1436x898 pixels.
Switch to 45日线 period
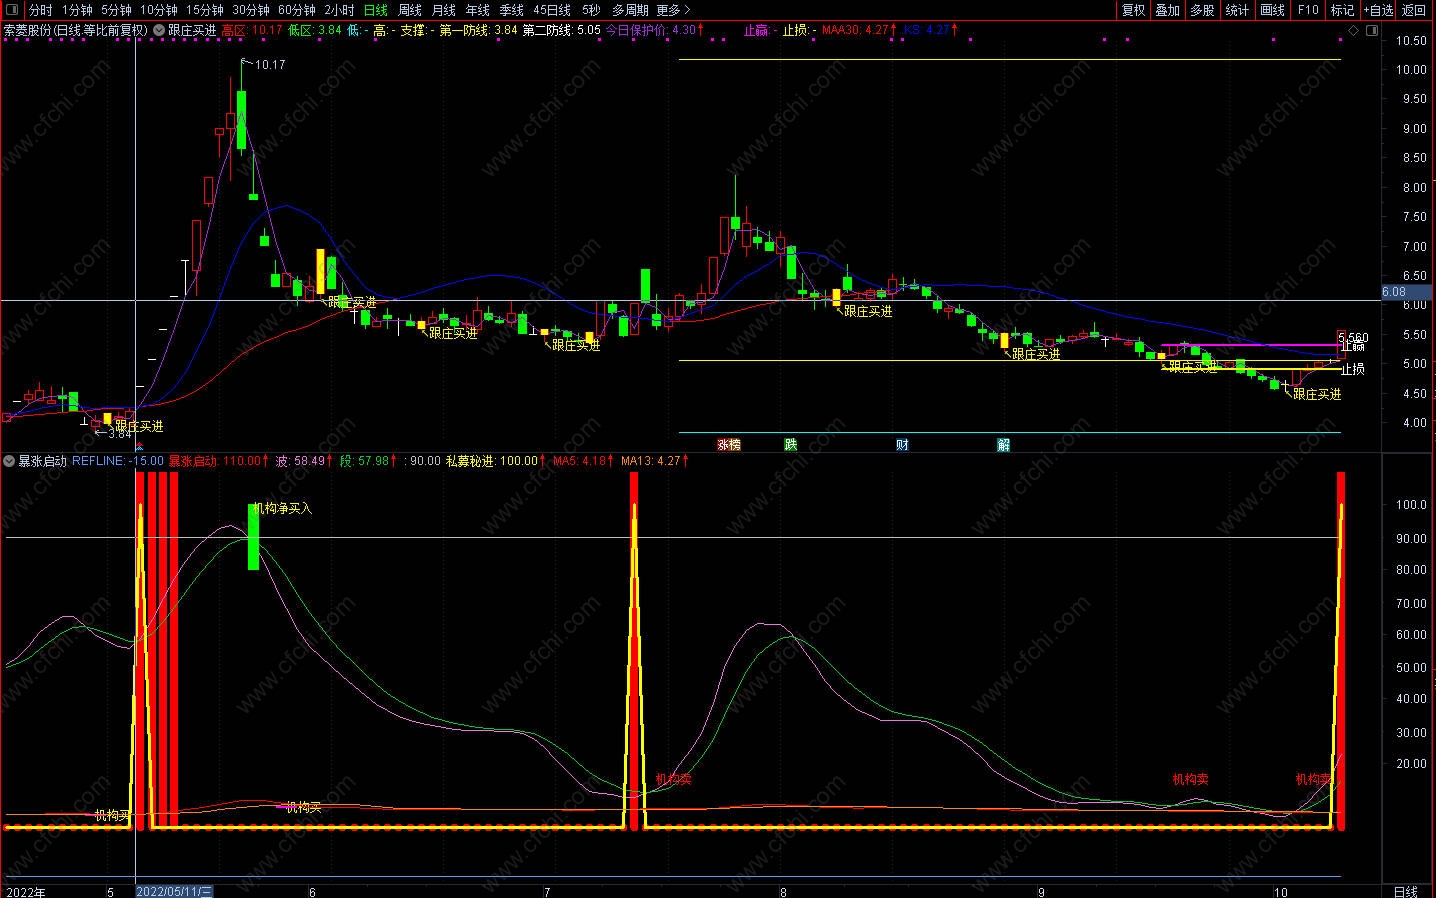(x=551, y=10)
